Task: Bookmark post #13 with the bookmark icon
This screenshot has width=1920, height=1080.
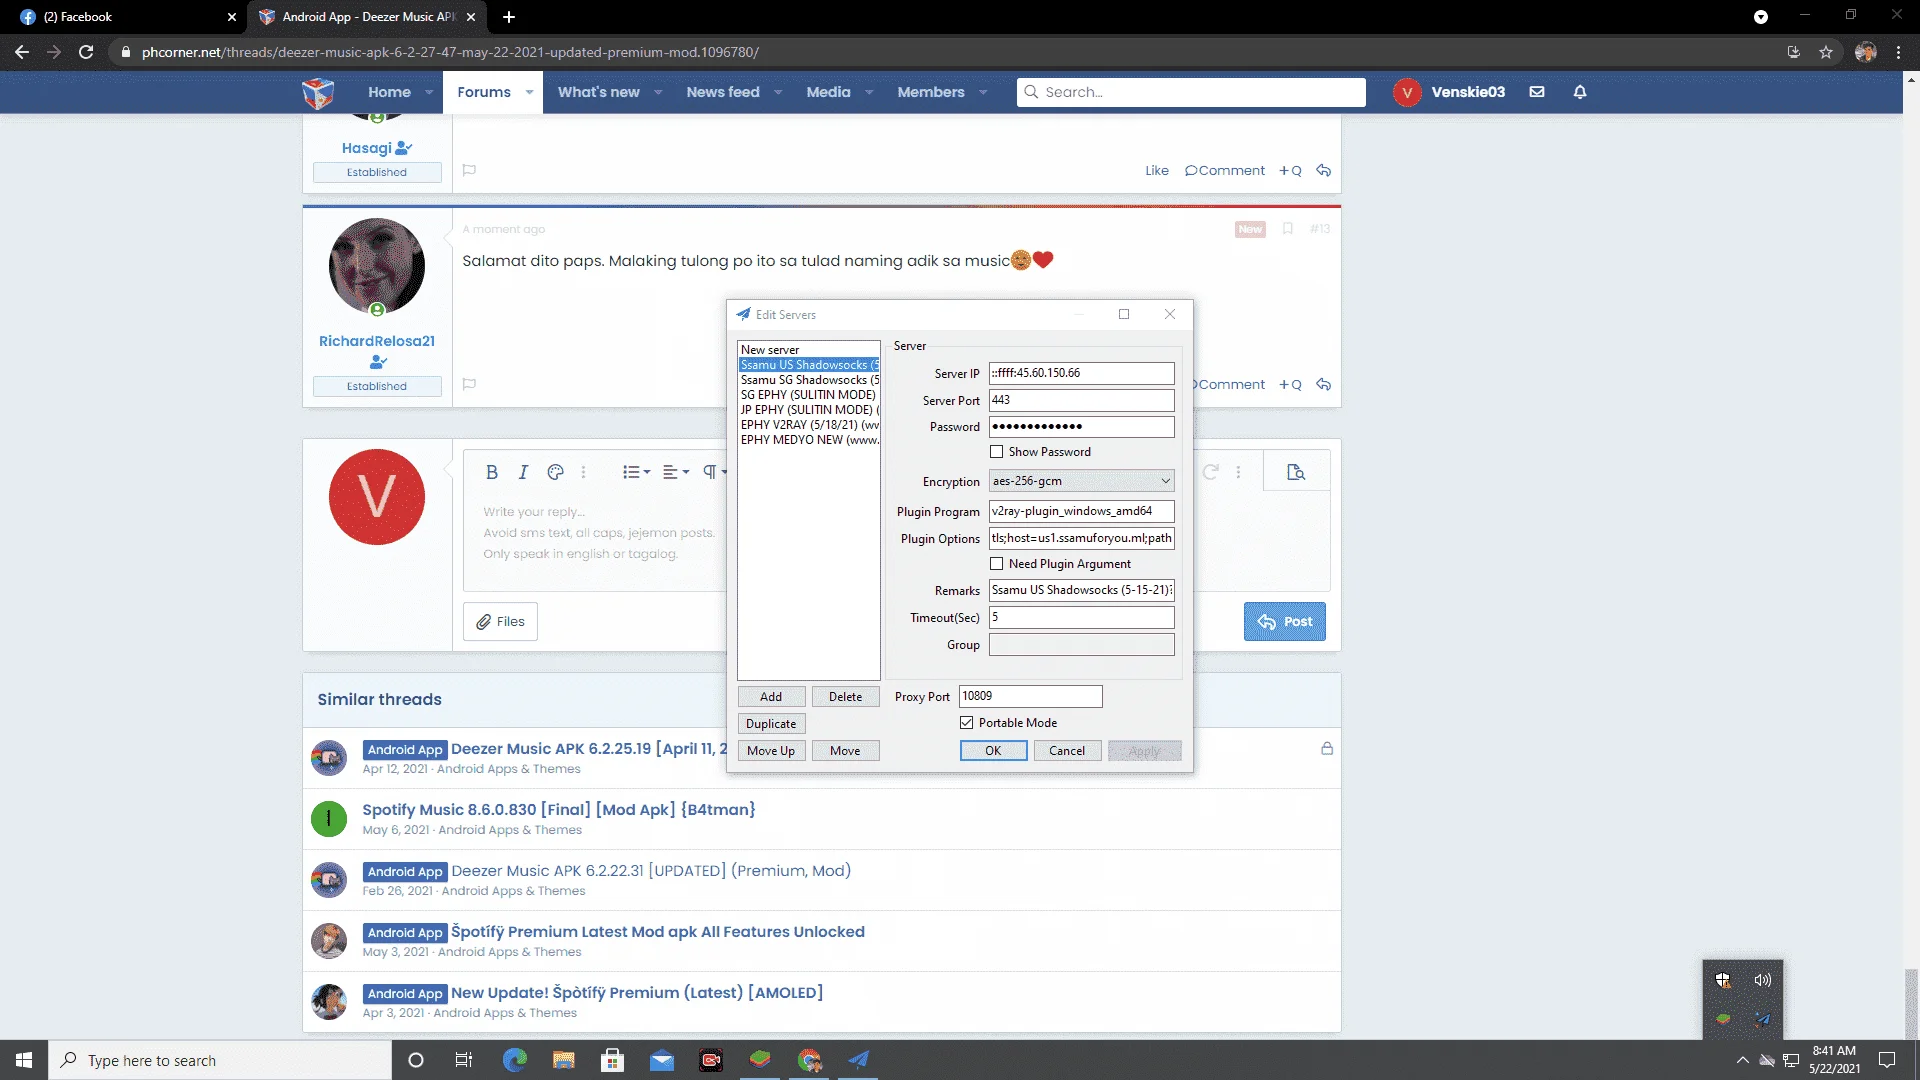Action: [1288, 229]
